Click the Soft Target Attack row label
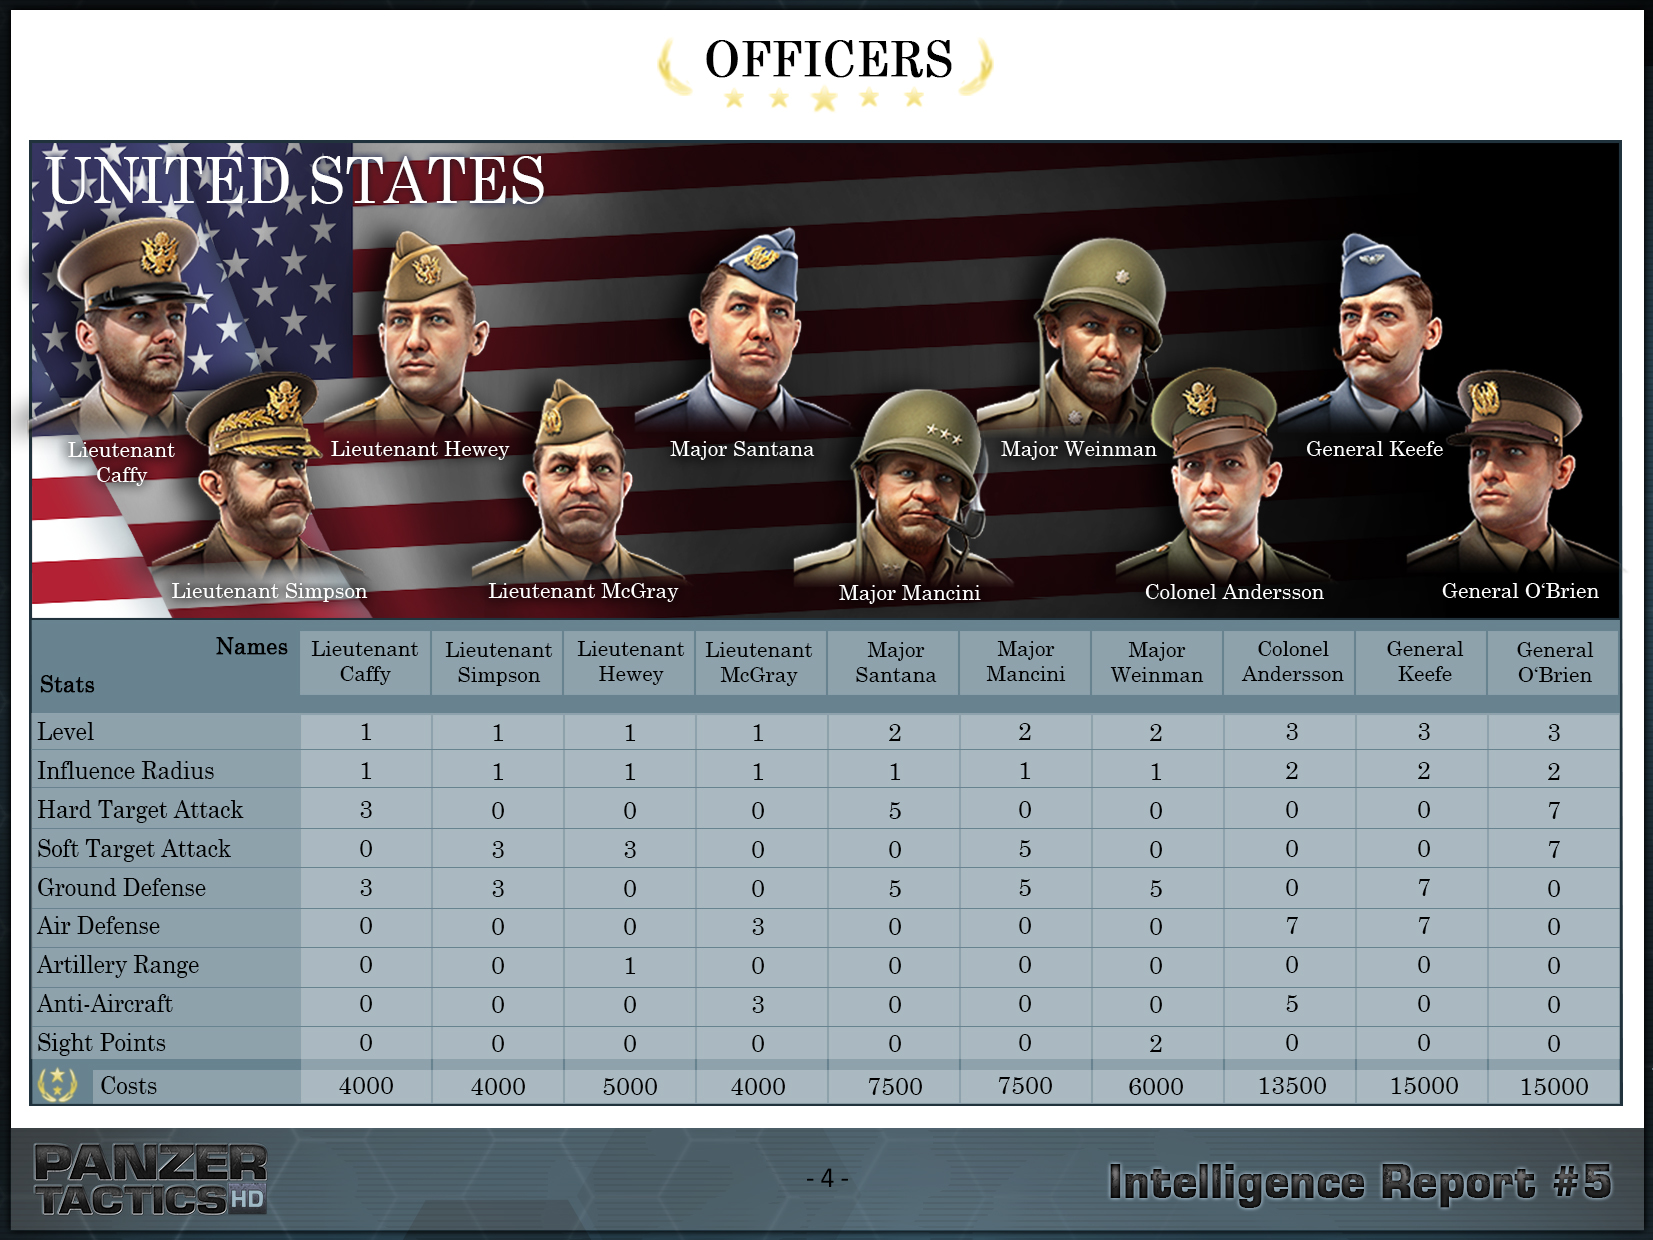Viewport: 1653px width, 1240px height. pyautogui.click(x=134, y=849)
